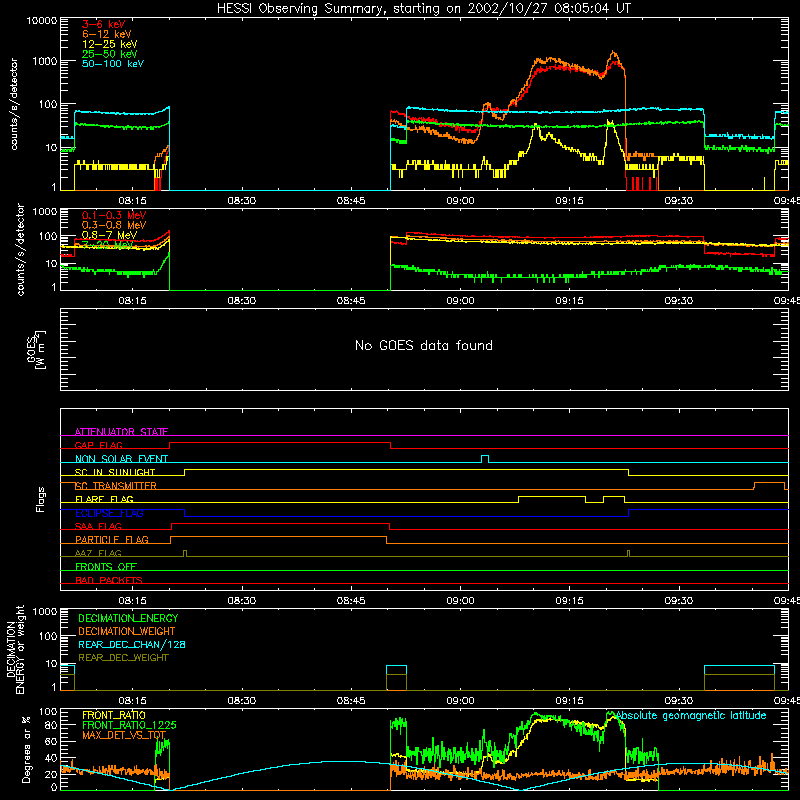The height and width of the screenshot is (800, 800).
Task: Click the green 25-50 keV legend entry
Action: pyautogui.click(x=110, y=54)
